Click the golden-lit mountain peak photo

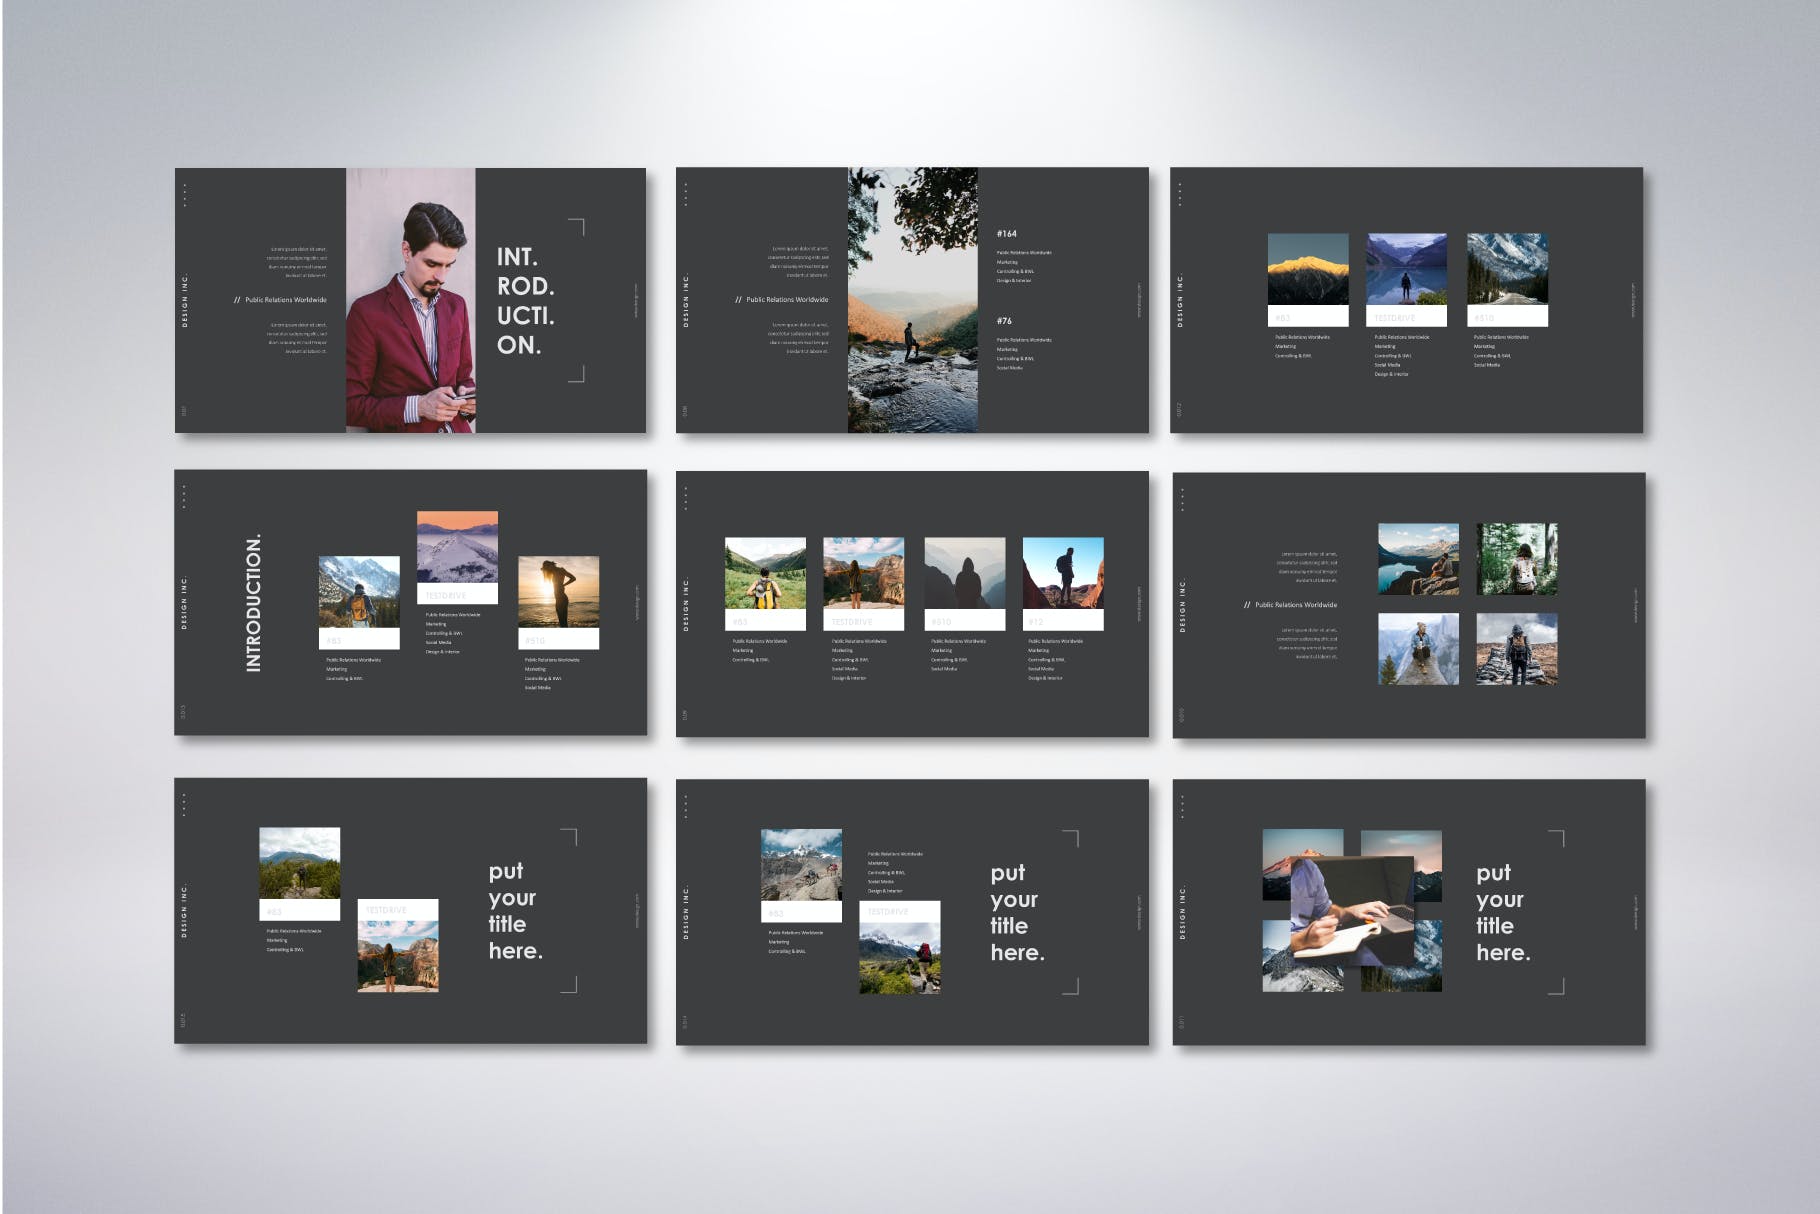(x=1307, y=269)
